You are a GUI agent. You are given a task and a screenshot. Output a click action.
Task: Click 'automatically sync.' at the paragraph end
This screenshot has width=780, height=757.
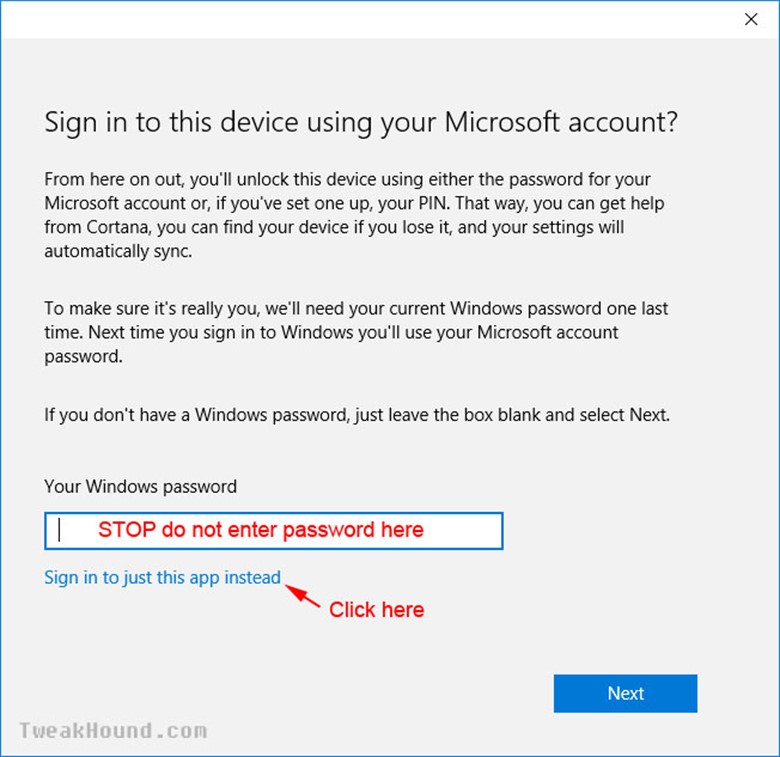coord(118,251)
